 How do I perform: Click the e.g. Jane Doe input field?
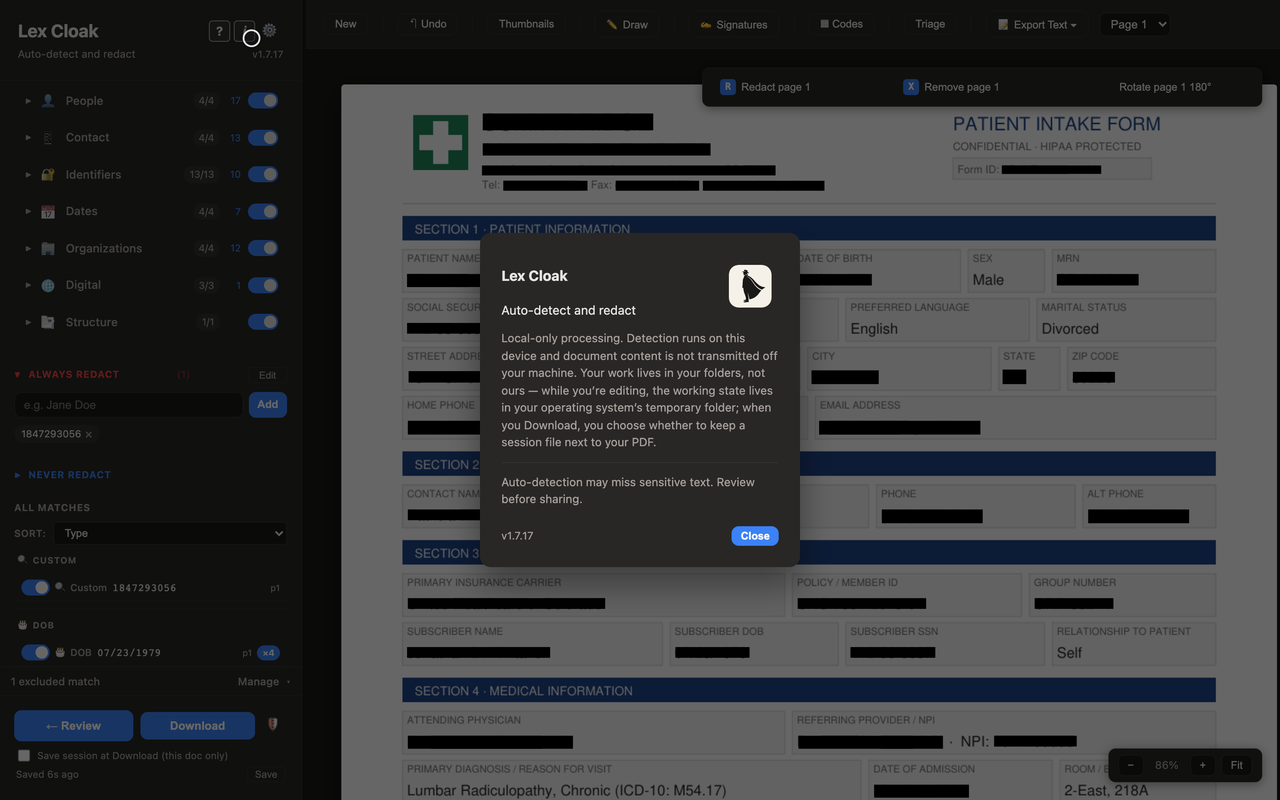[x=129, y=405]
